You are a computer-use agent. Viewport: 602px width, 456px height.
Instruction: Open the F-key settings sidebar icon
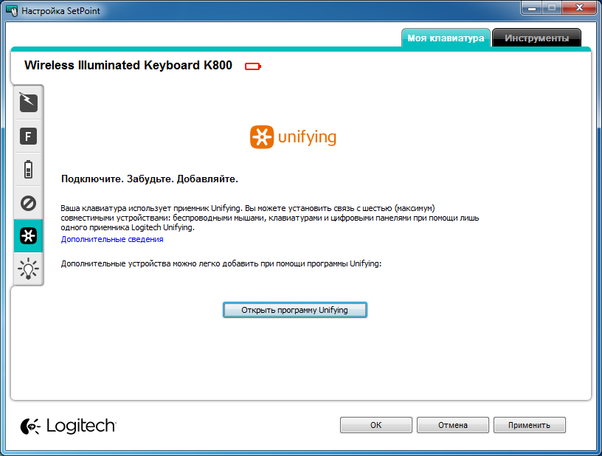pyautogui.click(x=28, y=136)
